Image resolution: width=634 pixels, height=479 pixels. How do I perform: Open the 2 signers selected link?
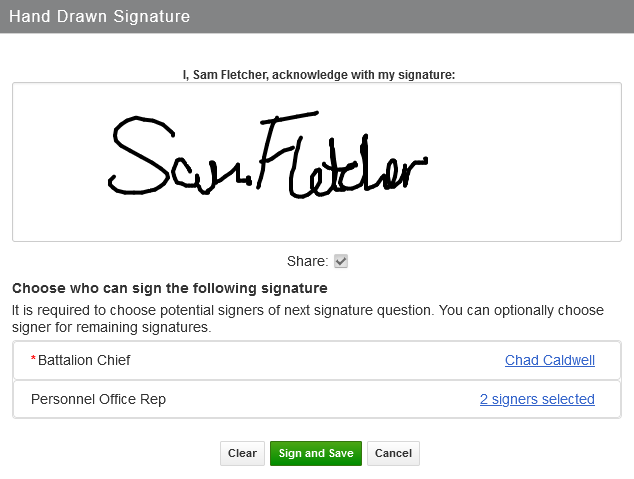[537, 399]
